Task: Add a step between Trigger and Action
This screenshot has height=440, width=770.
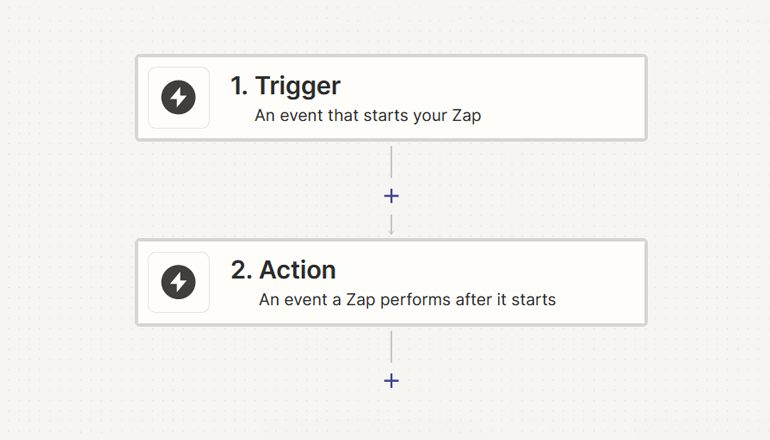Action: tap(391, 196)
